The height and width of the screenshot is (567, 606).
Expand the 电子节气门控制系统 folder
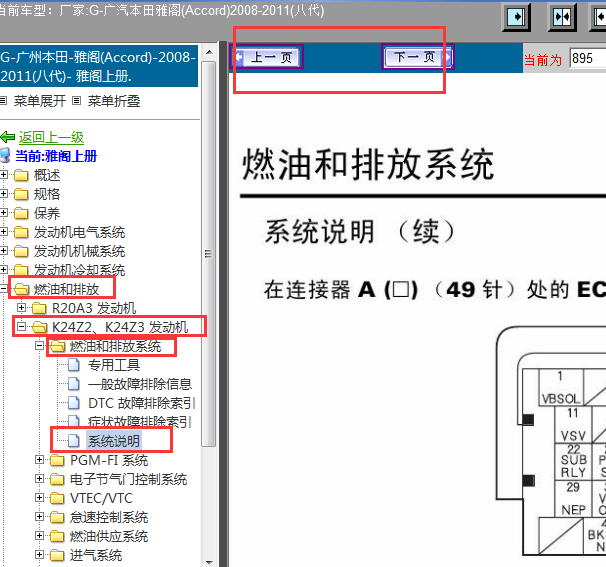pos(39,478)
